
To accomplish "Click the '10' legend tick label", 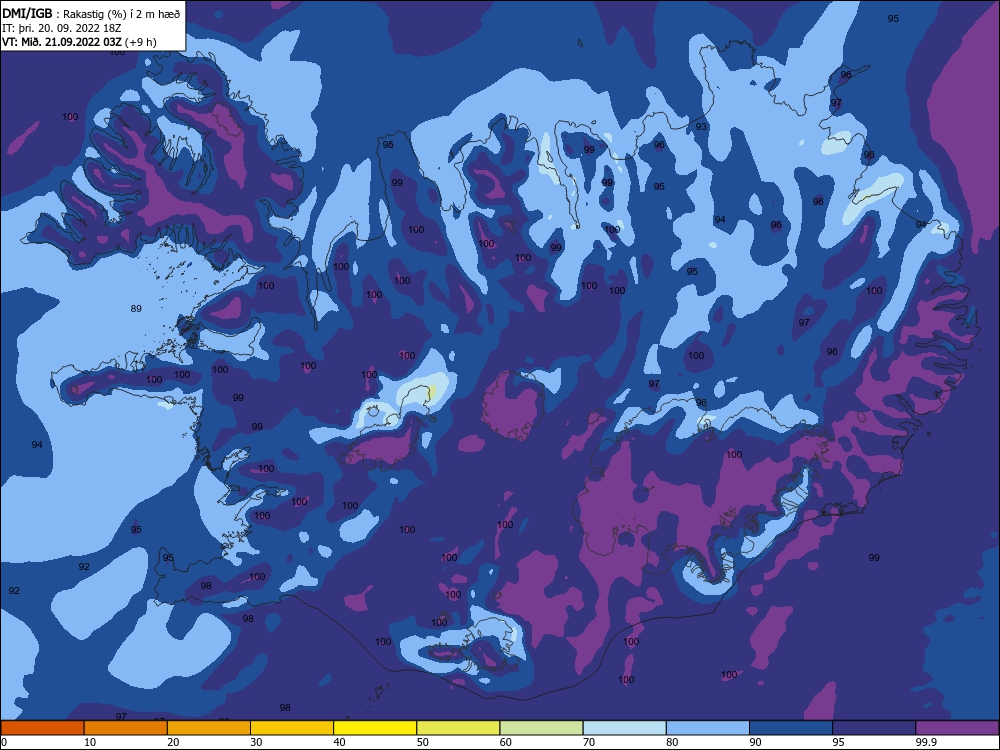I will click(90, 742).
